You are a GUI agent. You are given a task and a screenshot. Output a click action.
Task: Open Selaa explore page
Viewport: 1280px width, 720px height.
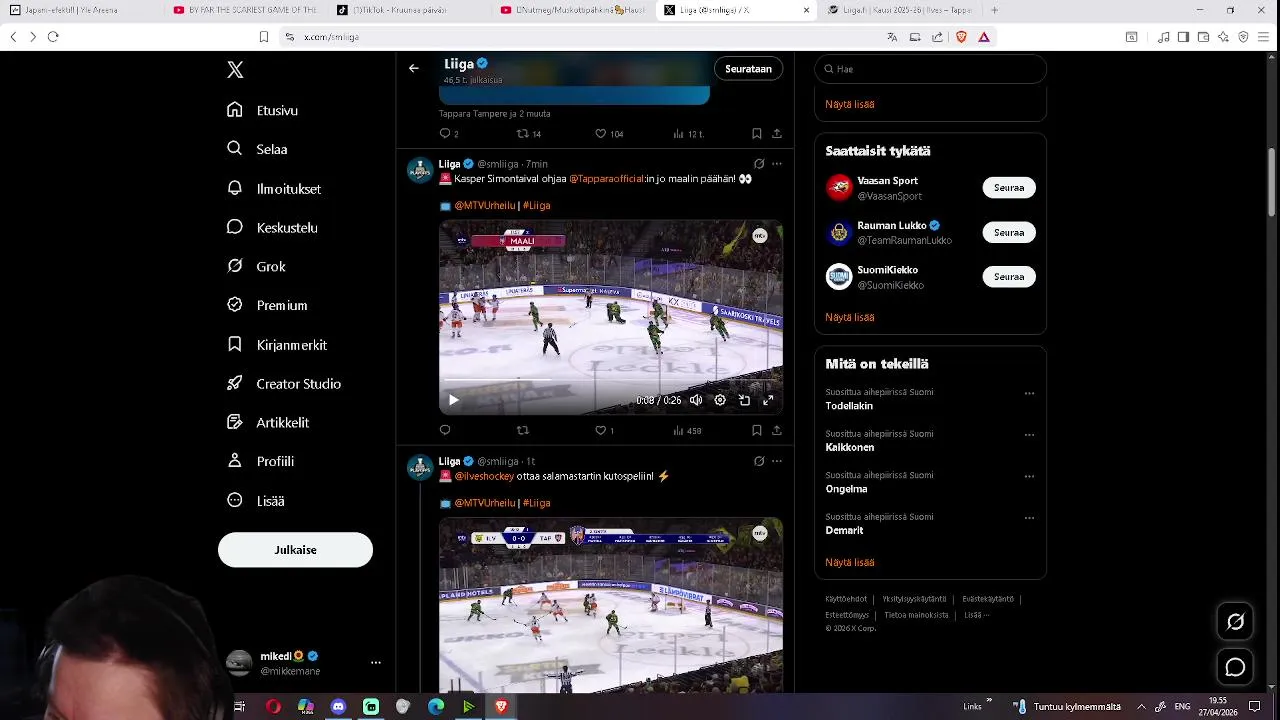pos(258,149)
